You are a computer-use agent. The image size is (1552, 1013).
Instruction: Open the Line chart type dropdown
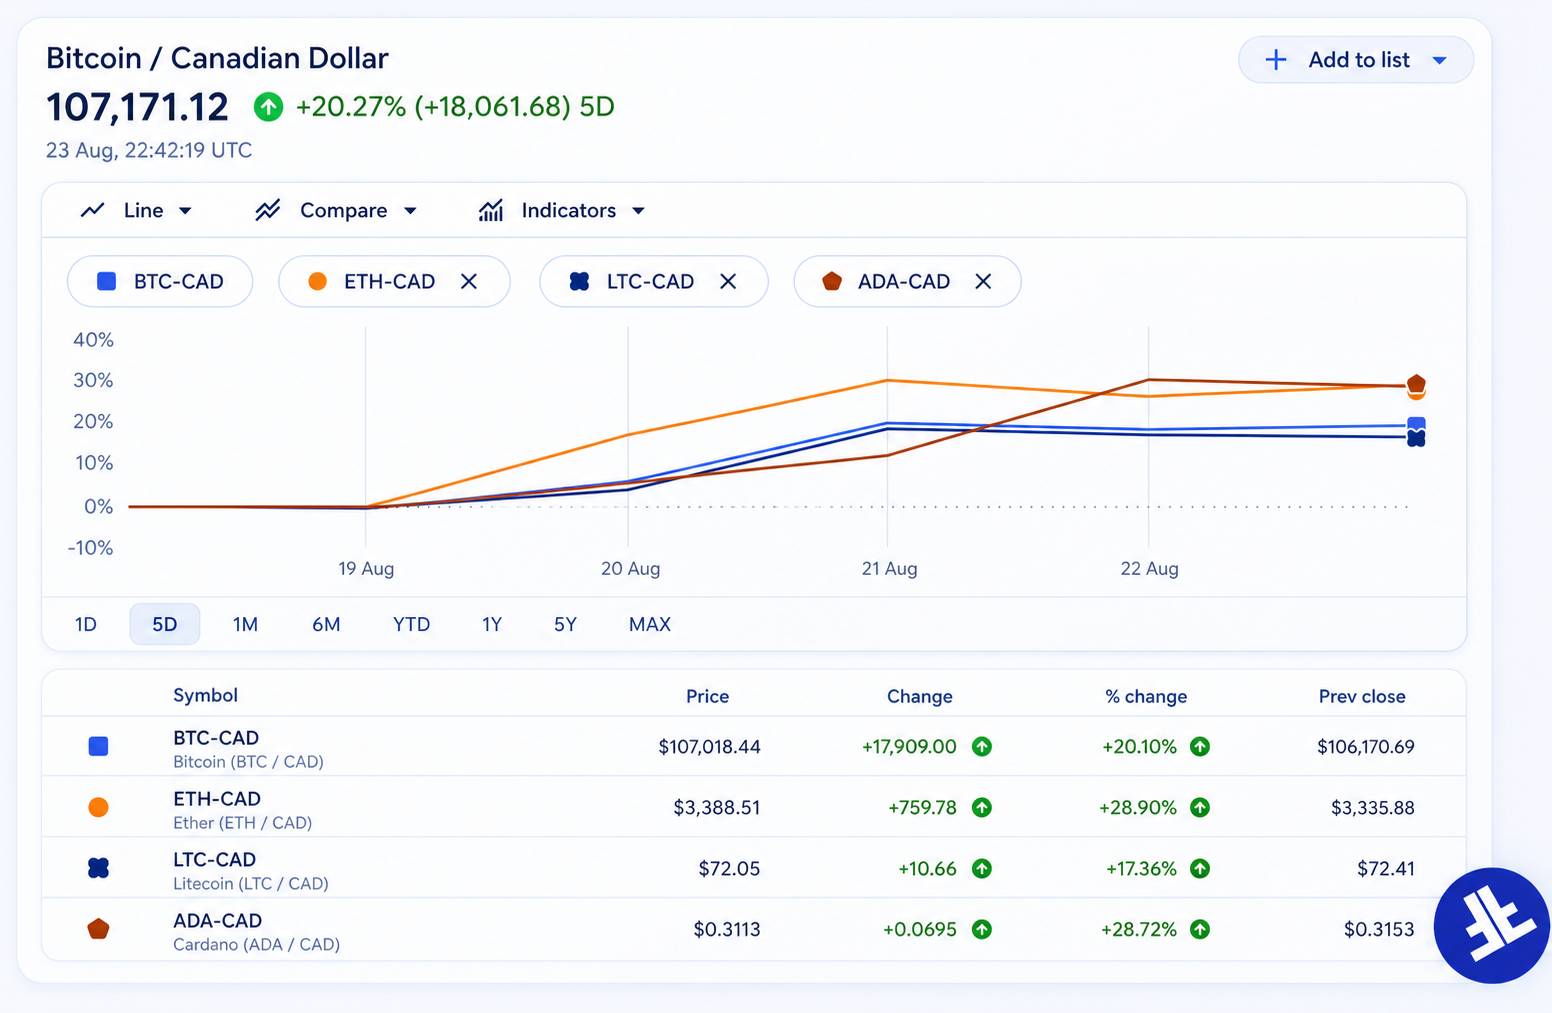pos(136,210)
